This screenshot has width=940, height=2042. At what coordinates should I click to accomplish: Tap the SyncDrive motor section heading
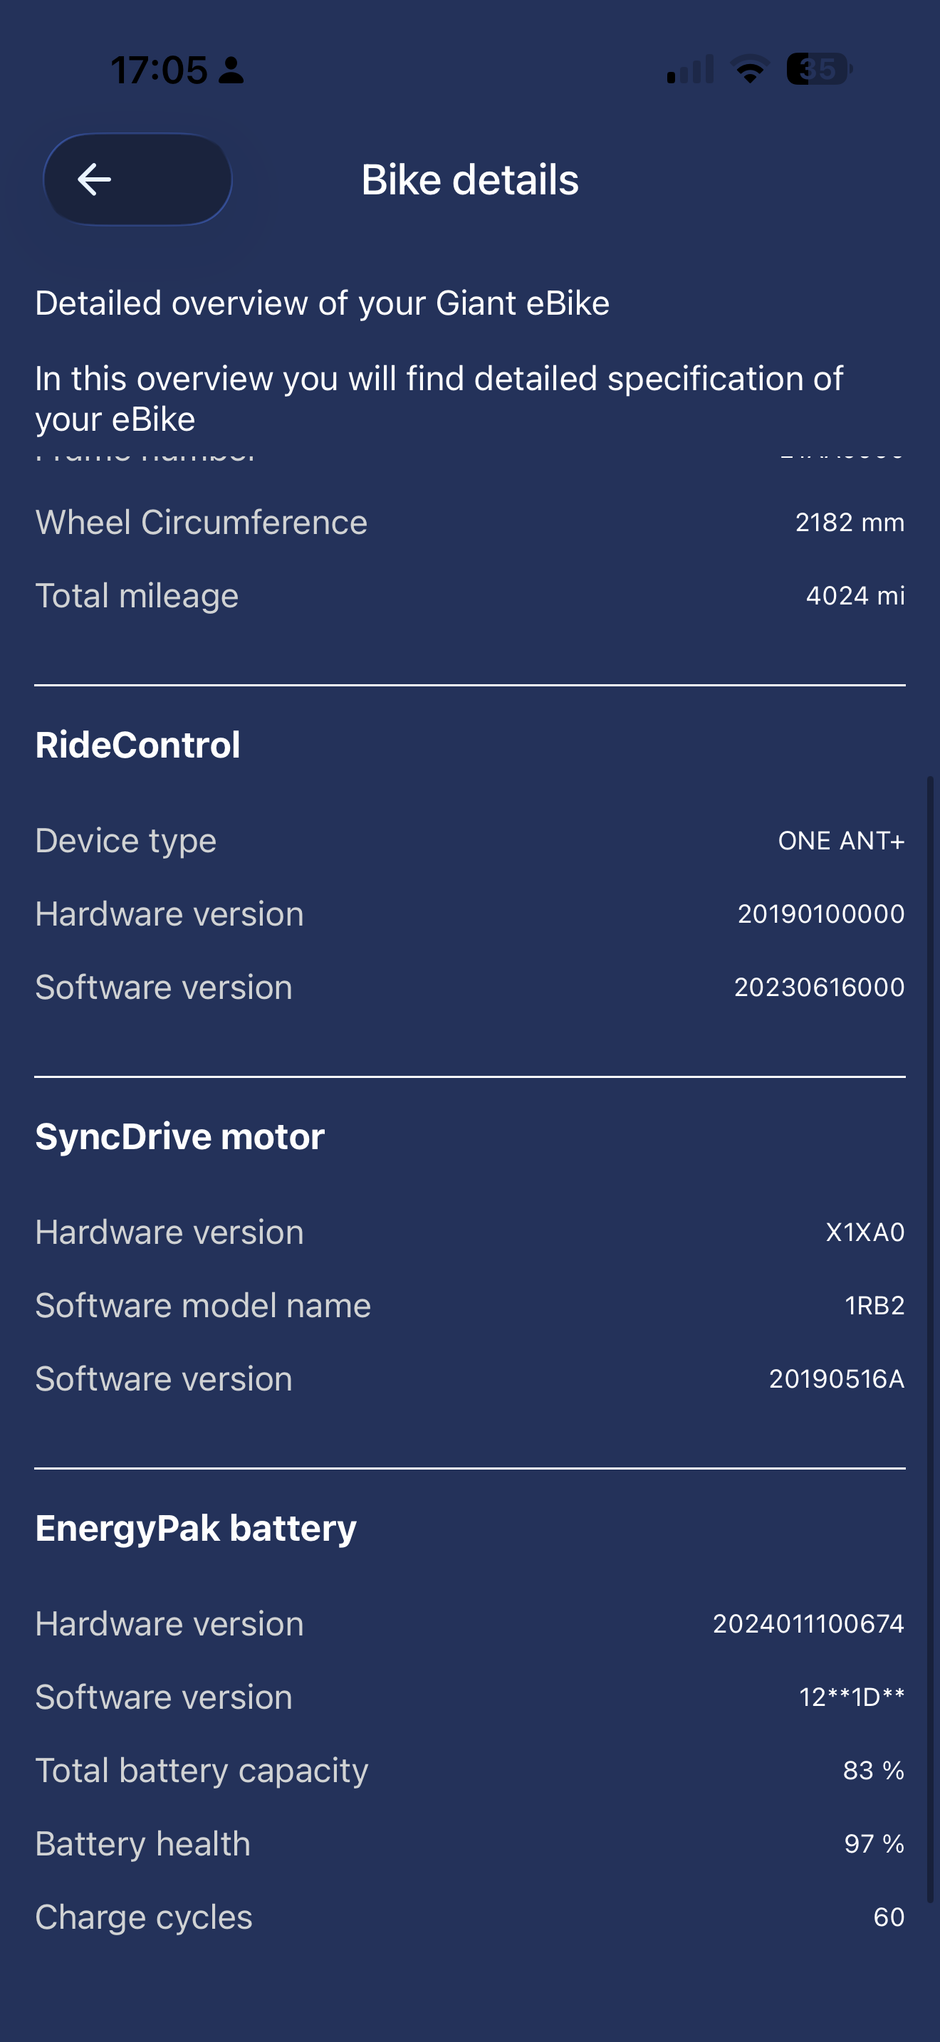pos(180,1137)
